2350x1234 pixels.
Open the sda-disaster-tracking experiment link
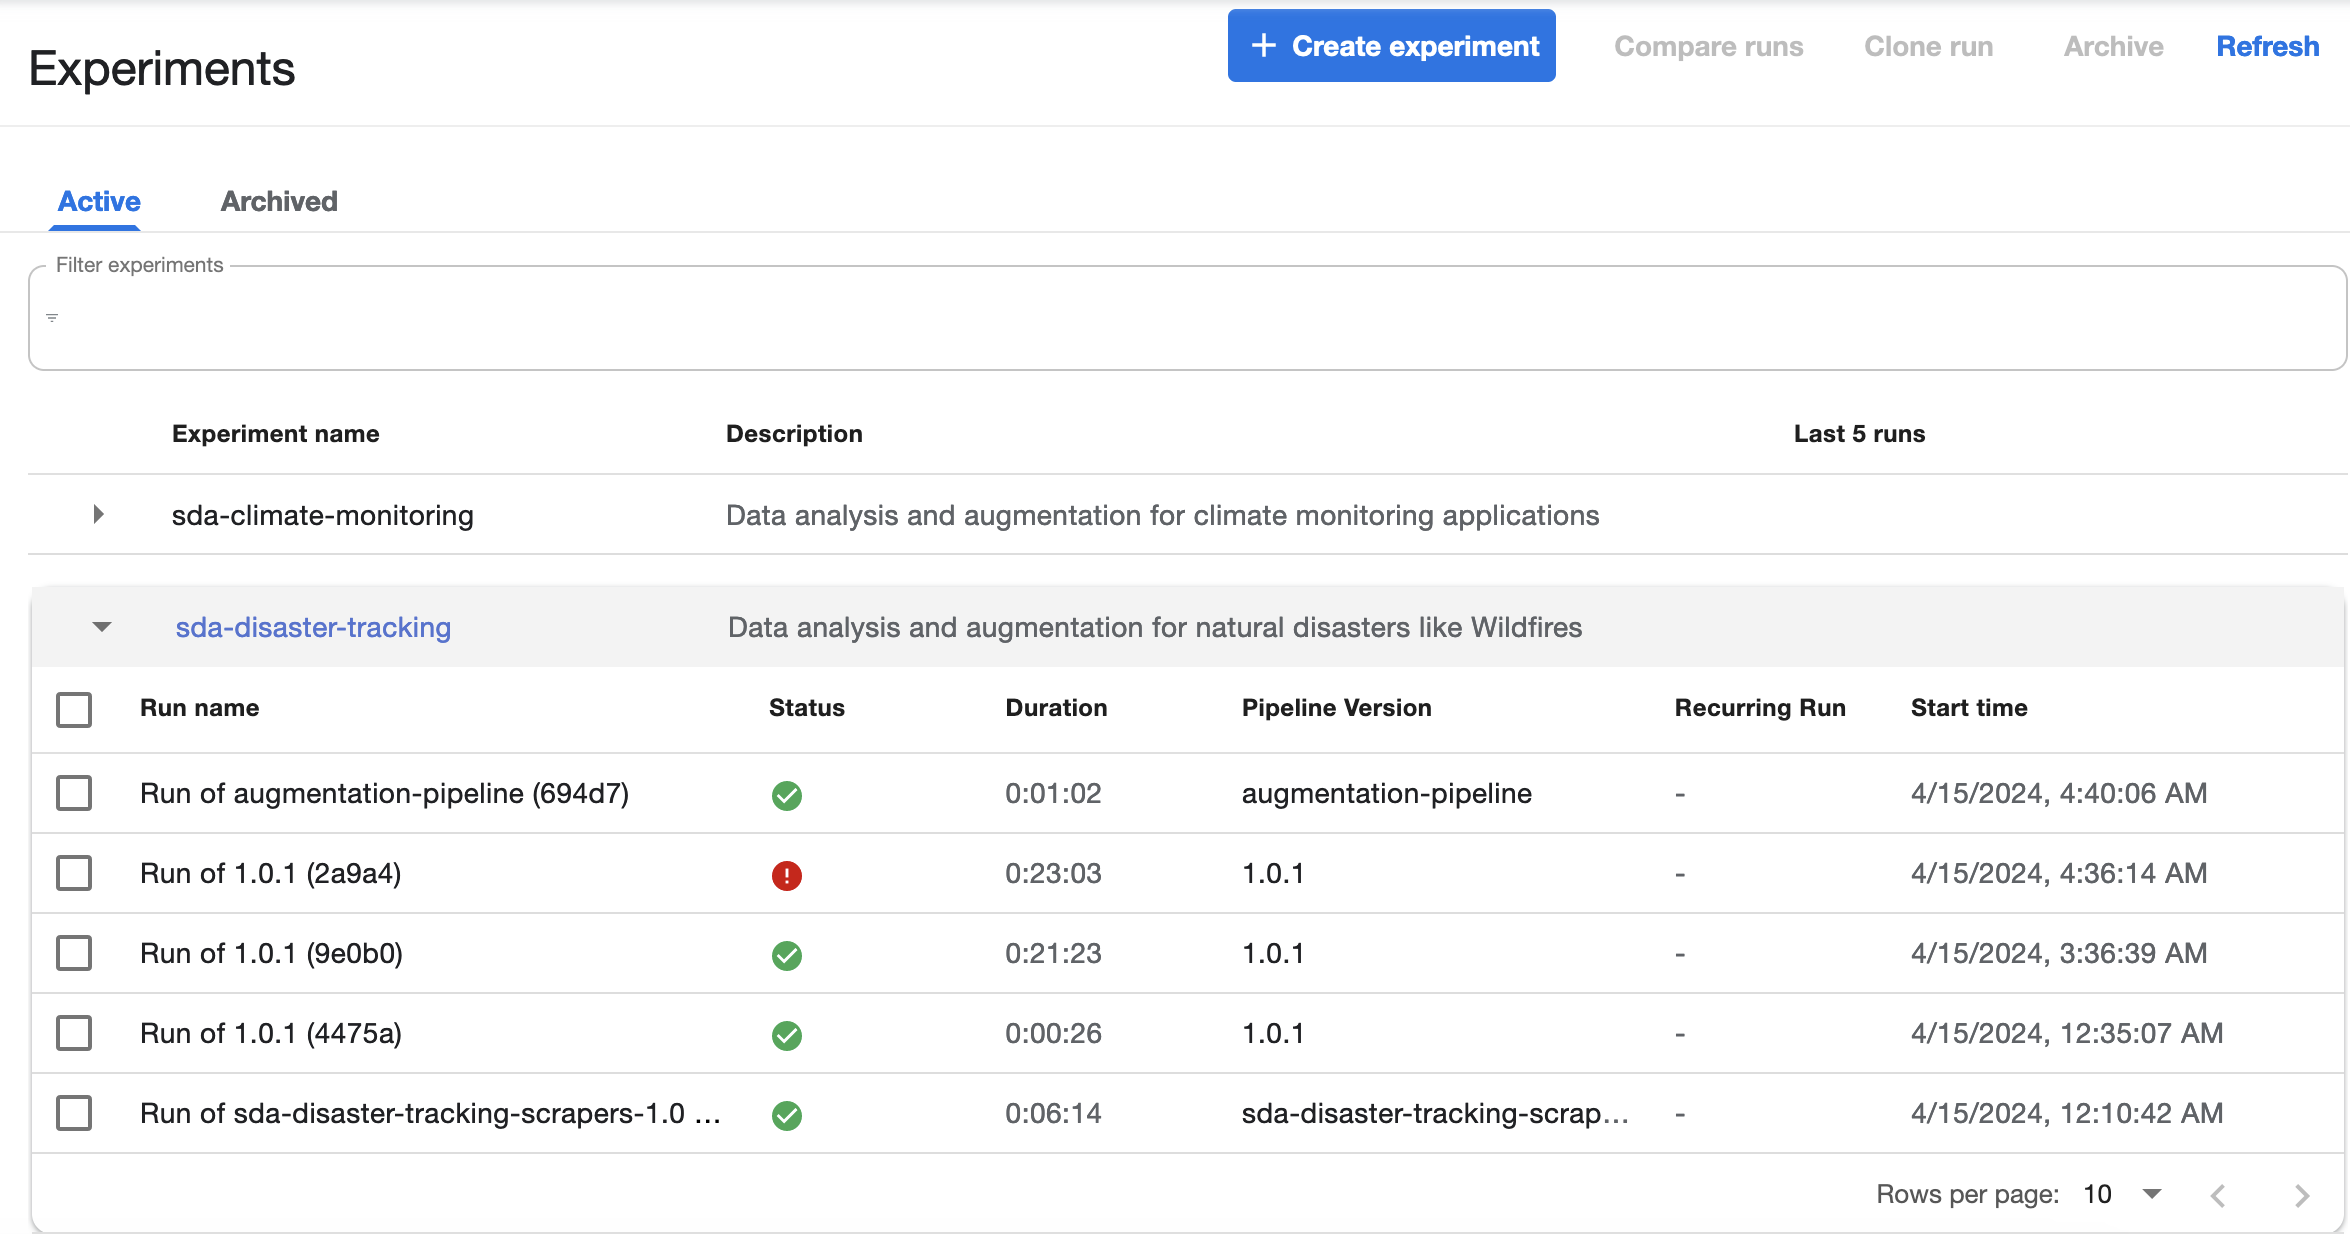pyautogui.click(x=313, y=627)
